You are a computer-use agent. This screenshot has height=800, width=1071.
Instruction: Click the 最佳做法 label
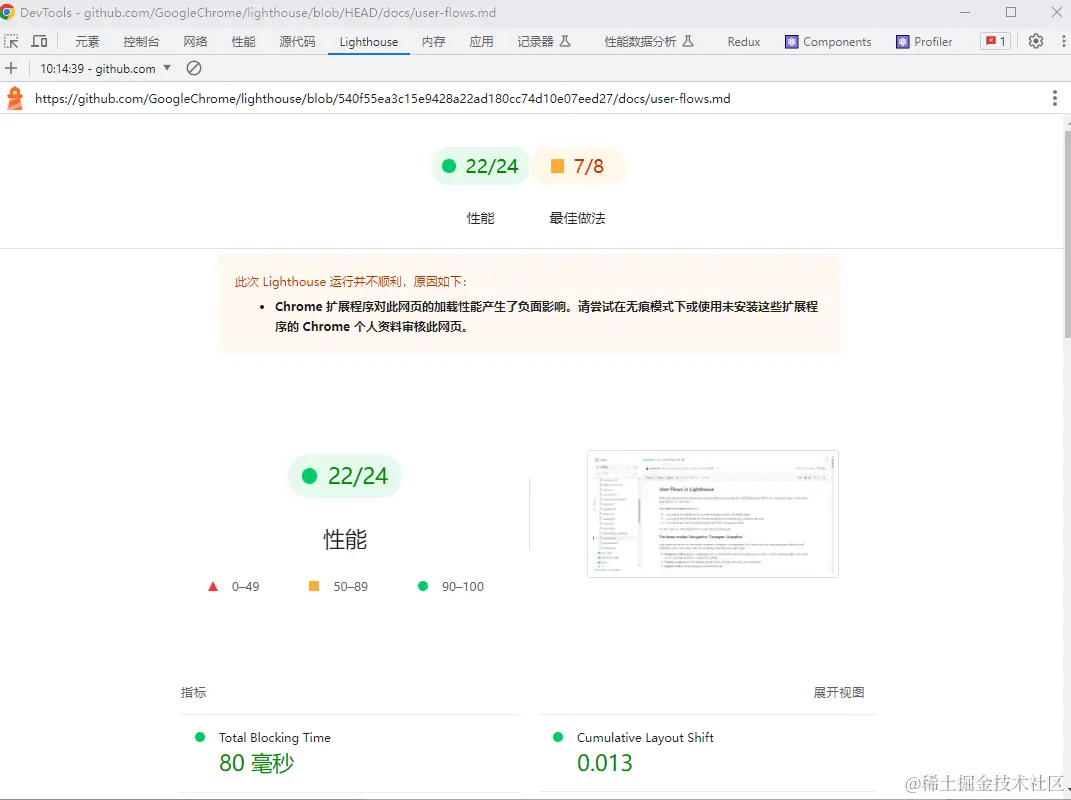pos(577,218)
